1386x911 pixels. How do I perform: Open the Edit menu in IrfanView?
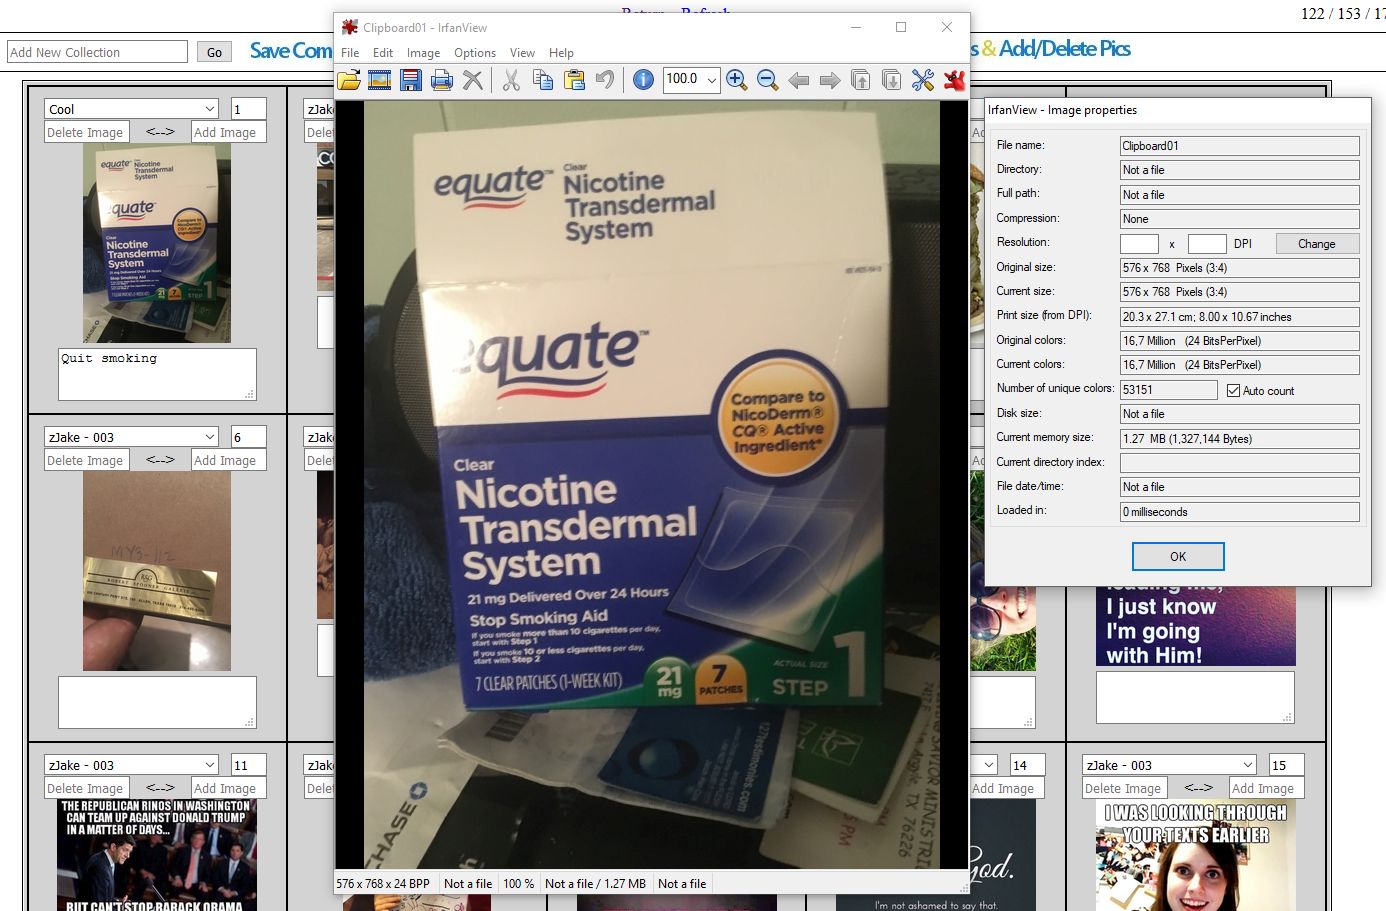coord(383,53)
